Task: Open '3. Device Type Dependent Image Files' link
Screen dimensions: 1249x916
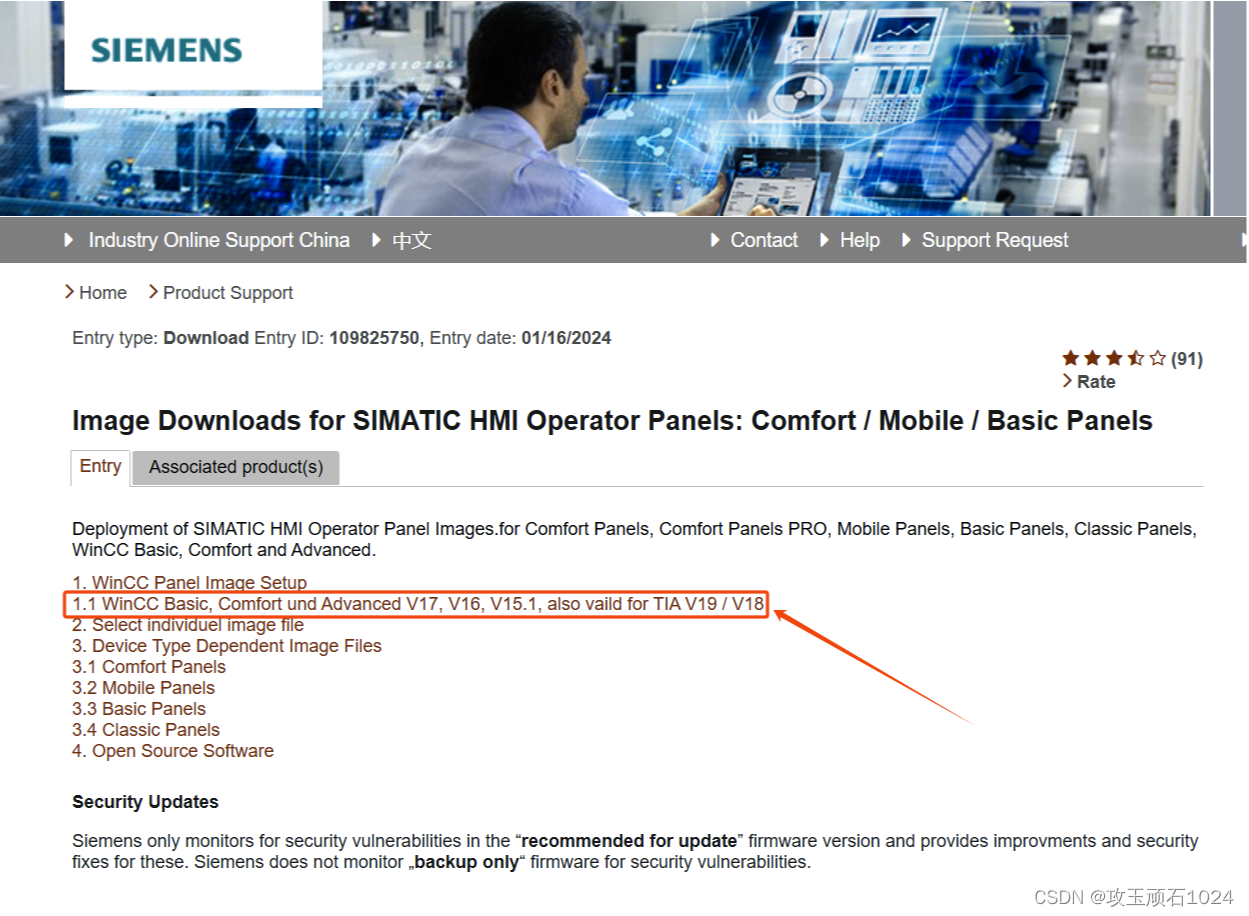Action: tap(227, 646)
